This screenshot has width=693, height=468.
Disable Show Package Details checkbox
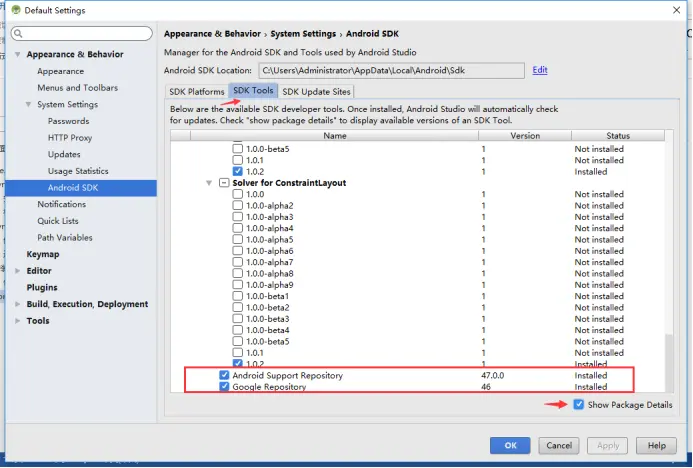click(x=579, y=404)
